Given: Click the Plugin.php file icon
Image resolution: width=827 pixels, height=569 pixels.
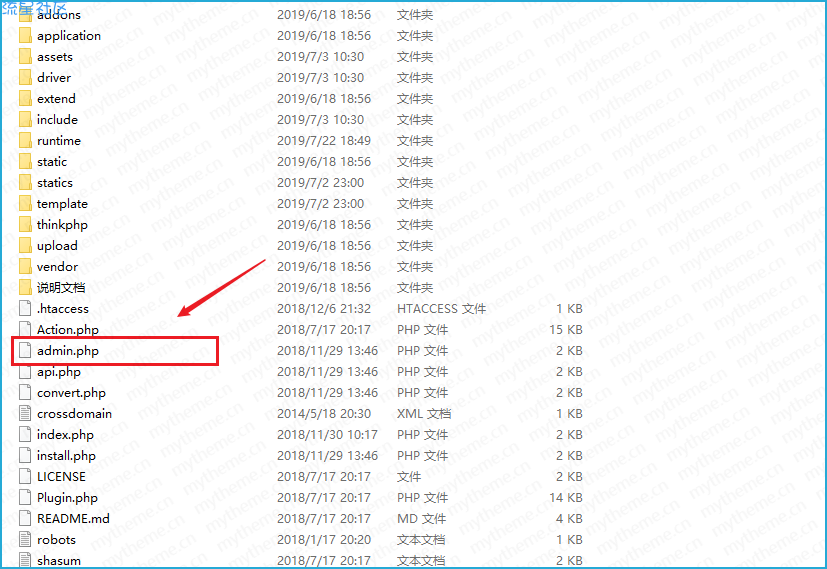Looking at the screenshot, I should coord(25,498).
